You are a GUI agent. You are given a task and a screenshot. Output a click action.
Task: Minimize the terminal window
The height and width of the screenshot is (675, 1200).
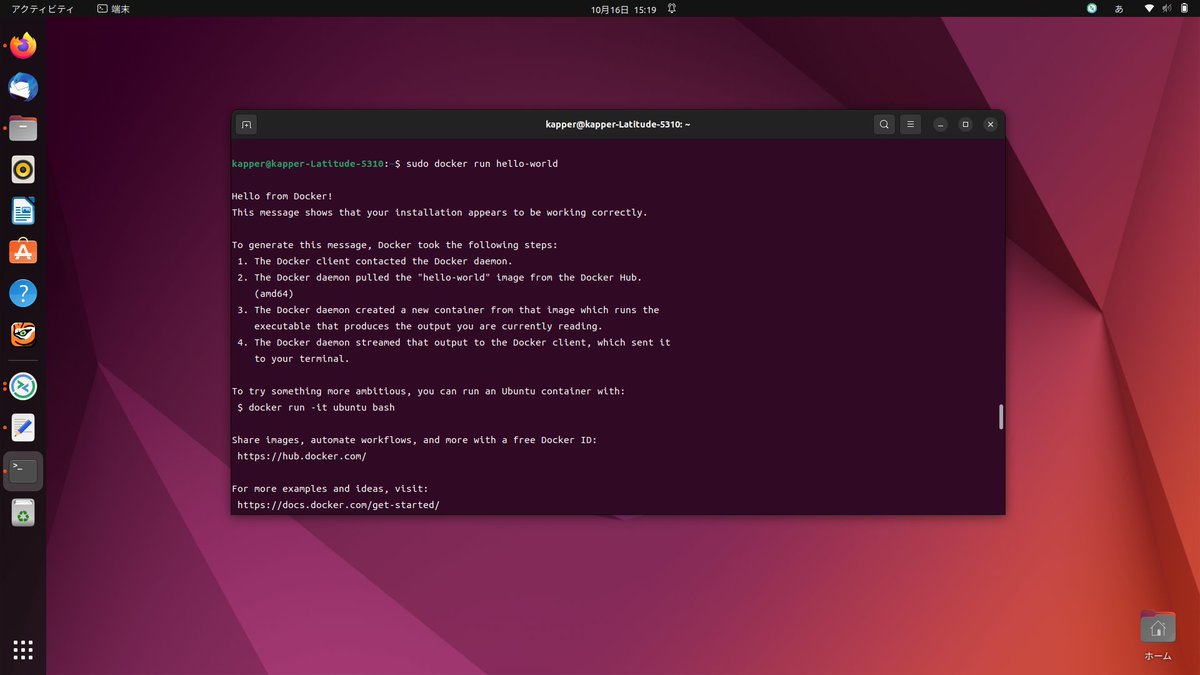(940, 124)
